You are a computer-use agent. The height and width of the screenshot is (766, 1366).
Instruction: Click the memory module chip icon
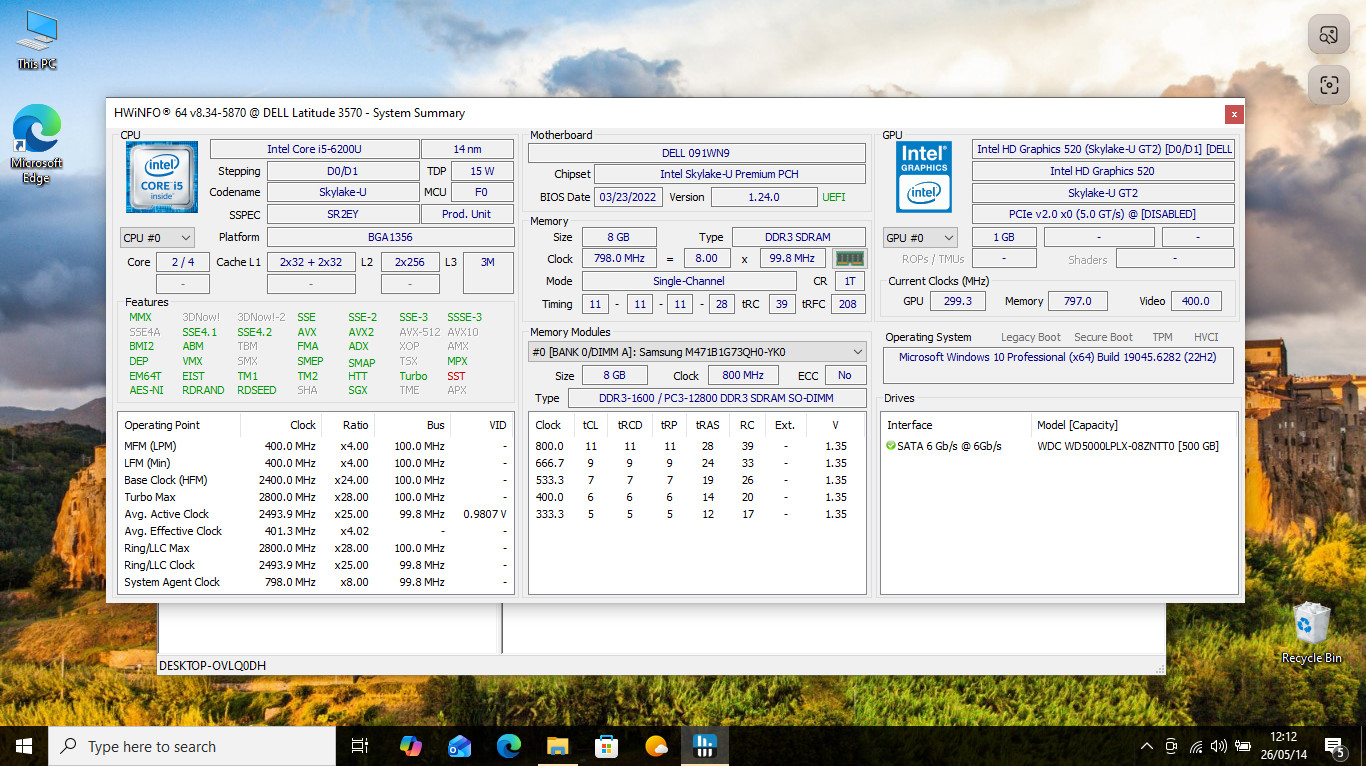coord(849,259)
